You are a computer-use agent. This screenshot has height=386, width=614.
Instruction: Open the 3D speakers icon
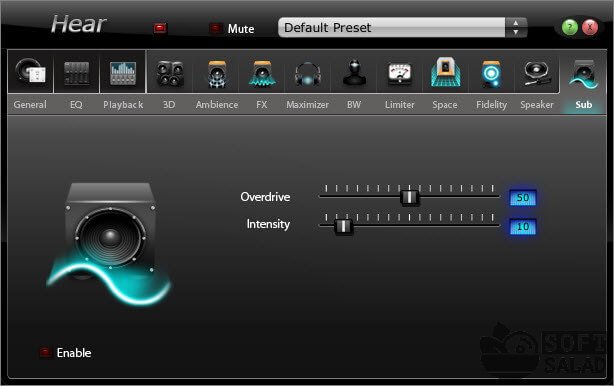[x=170, y=73]
